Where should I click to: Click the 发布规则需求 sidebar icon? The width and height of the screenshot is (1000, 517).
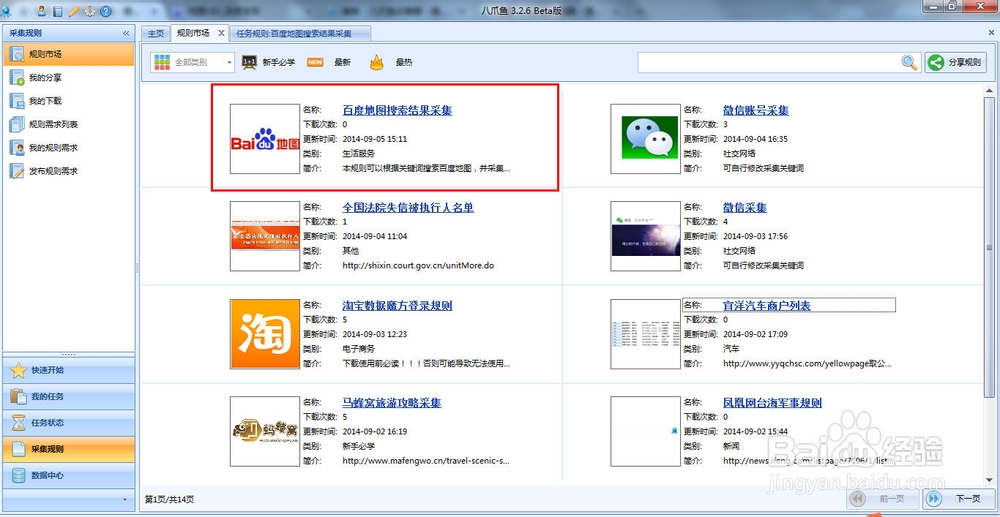click(x=17, y=171)
